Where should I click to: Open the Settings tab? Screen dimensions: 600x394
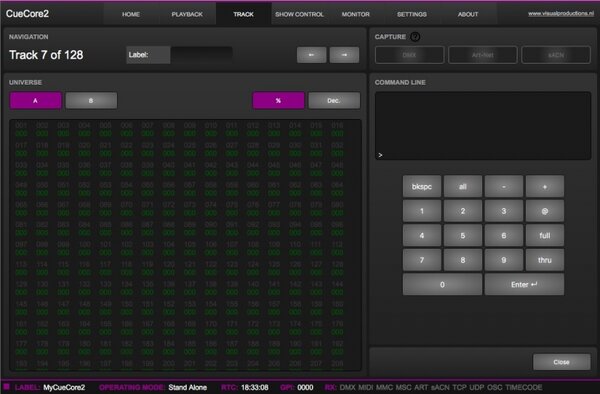click(412, 14)
